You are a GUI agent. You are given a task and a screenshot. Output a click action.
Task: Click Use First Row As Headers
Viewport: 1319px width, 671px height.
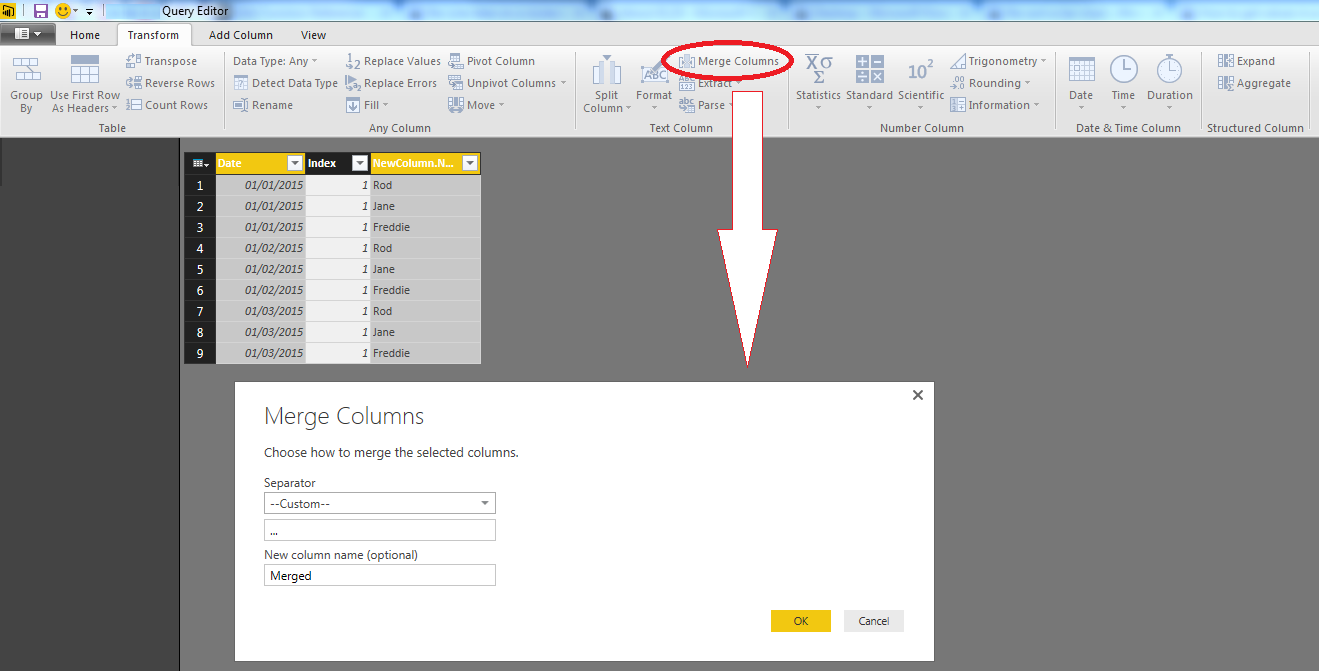(x=85, y=85)
